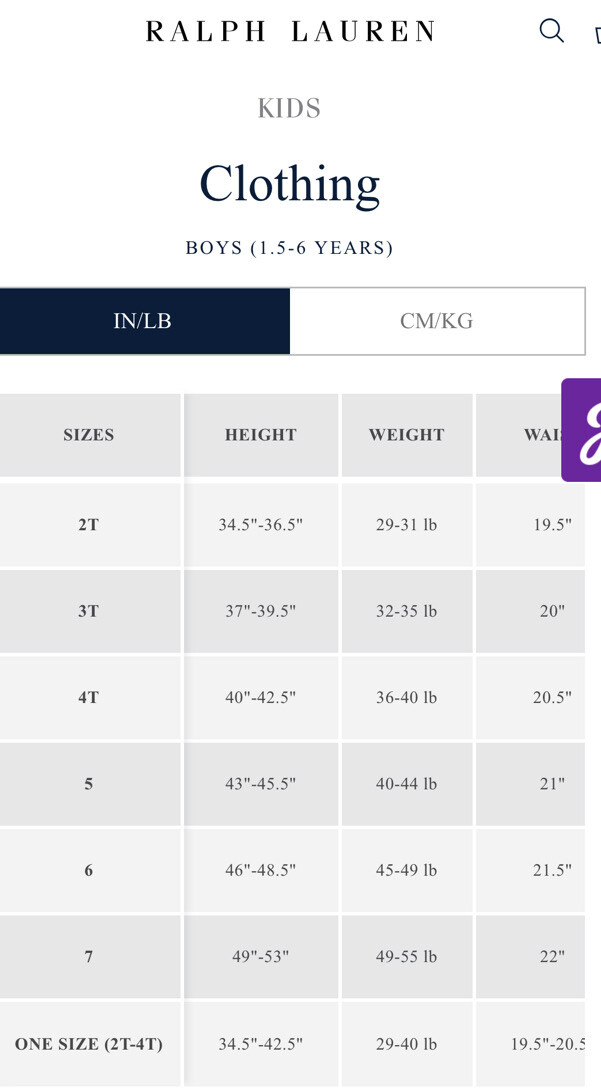Viewport: 601px width, 1090px height.
Task: Select the ONE SIZE (2T-4T) row label
Action: (x=89, y=1044)
